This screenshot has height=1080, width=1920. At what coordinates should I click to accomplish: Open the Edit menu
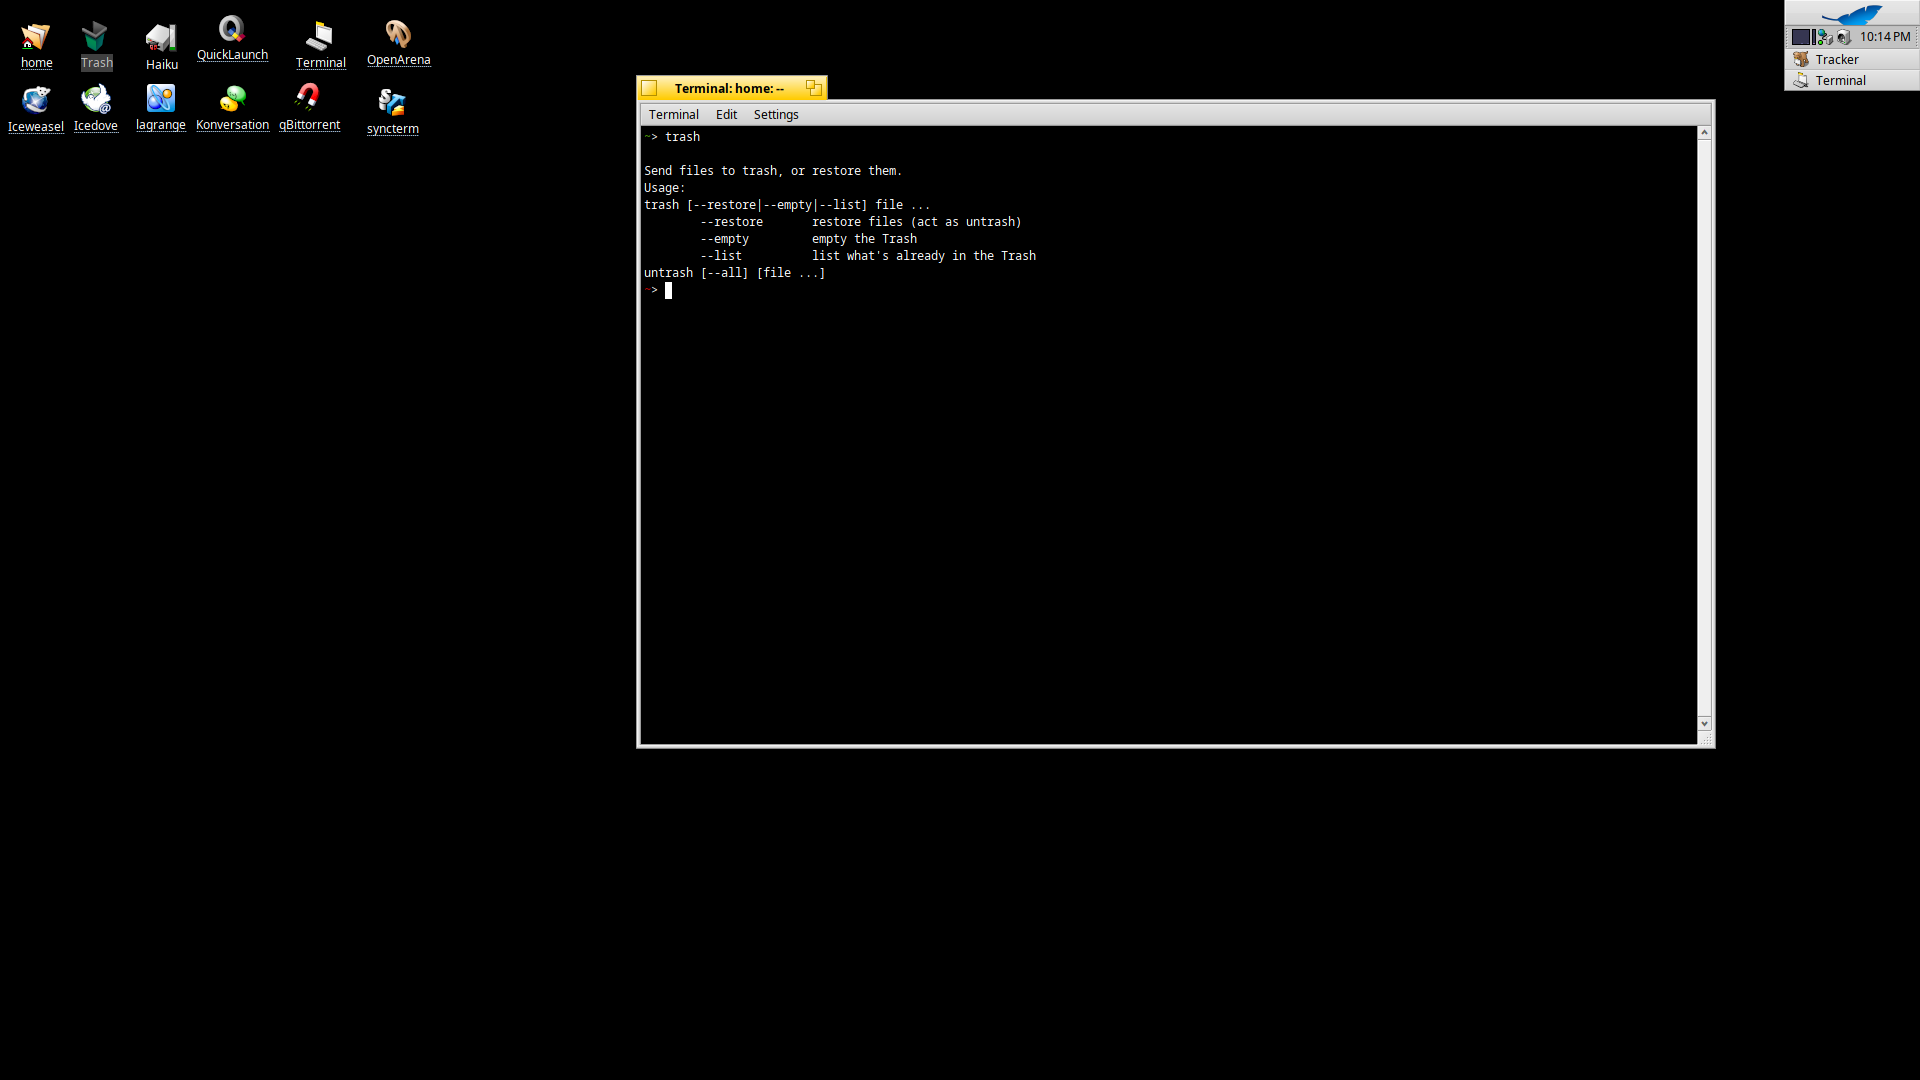click(x=726, y=115)
